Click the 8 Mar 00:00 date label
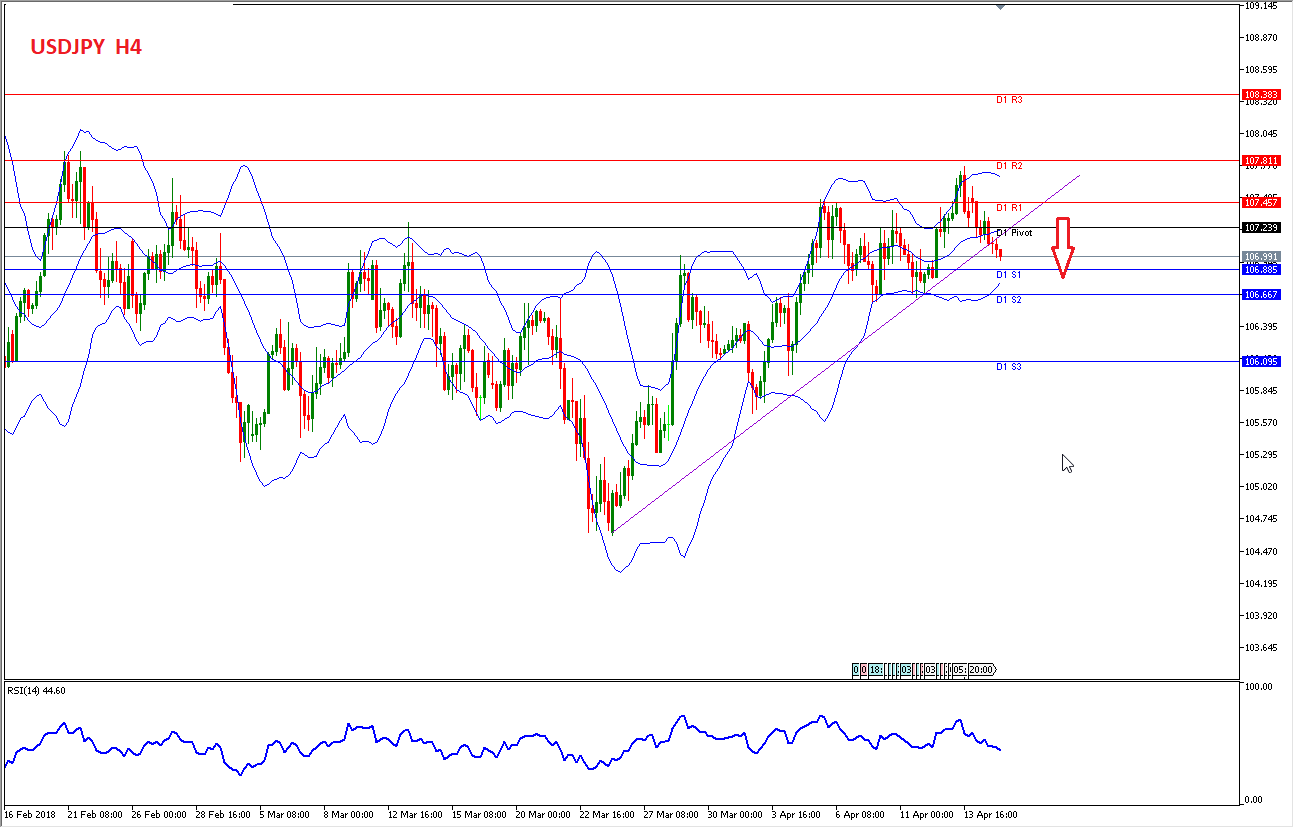 coord(351,814)
